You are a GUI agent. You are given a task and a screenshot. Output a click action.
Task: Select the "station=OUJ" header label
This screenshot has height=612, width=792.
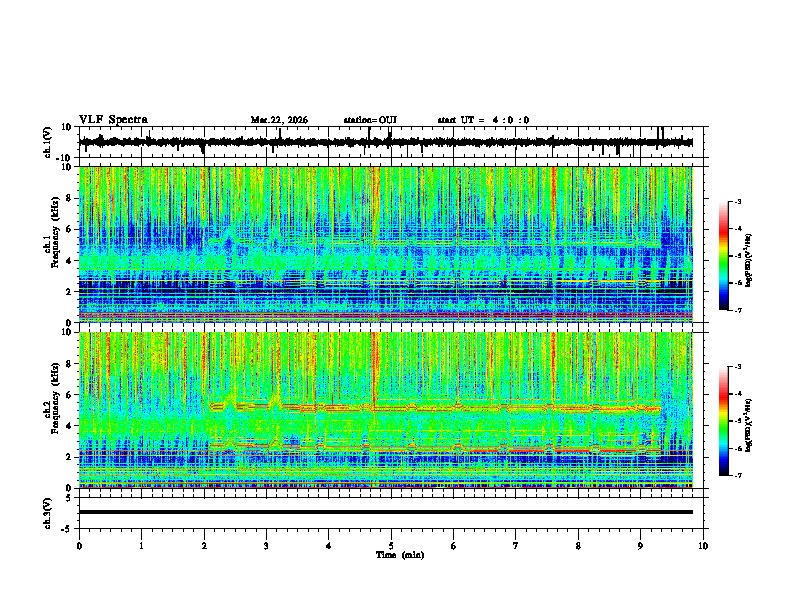tap(370, 120)
